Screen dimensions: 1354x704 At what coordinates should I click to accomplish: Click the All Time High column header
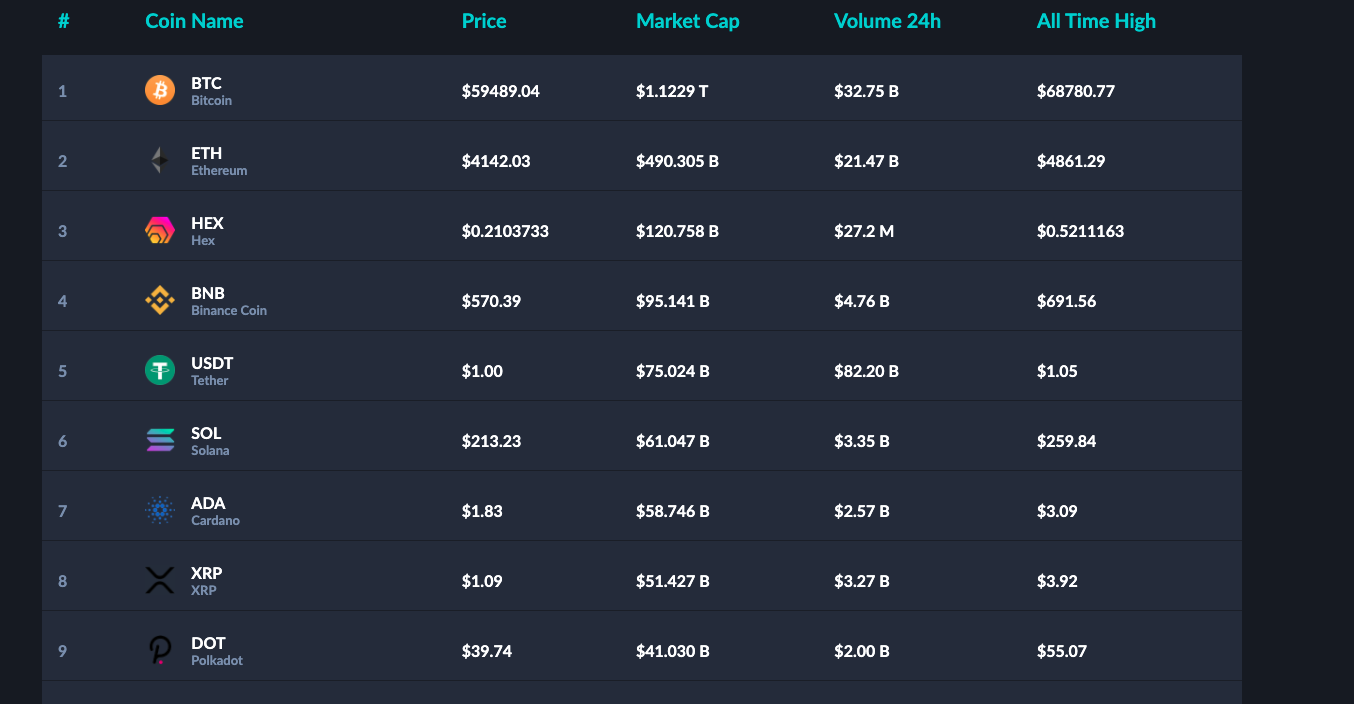click(1096, 21)
